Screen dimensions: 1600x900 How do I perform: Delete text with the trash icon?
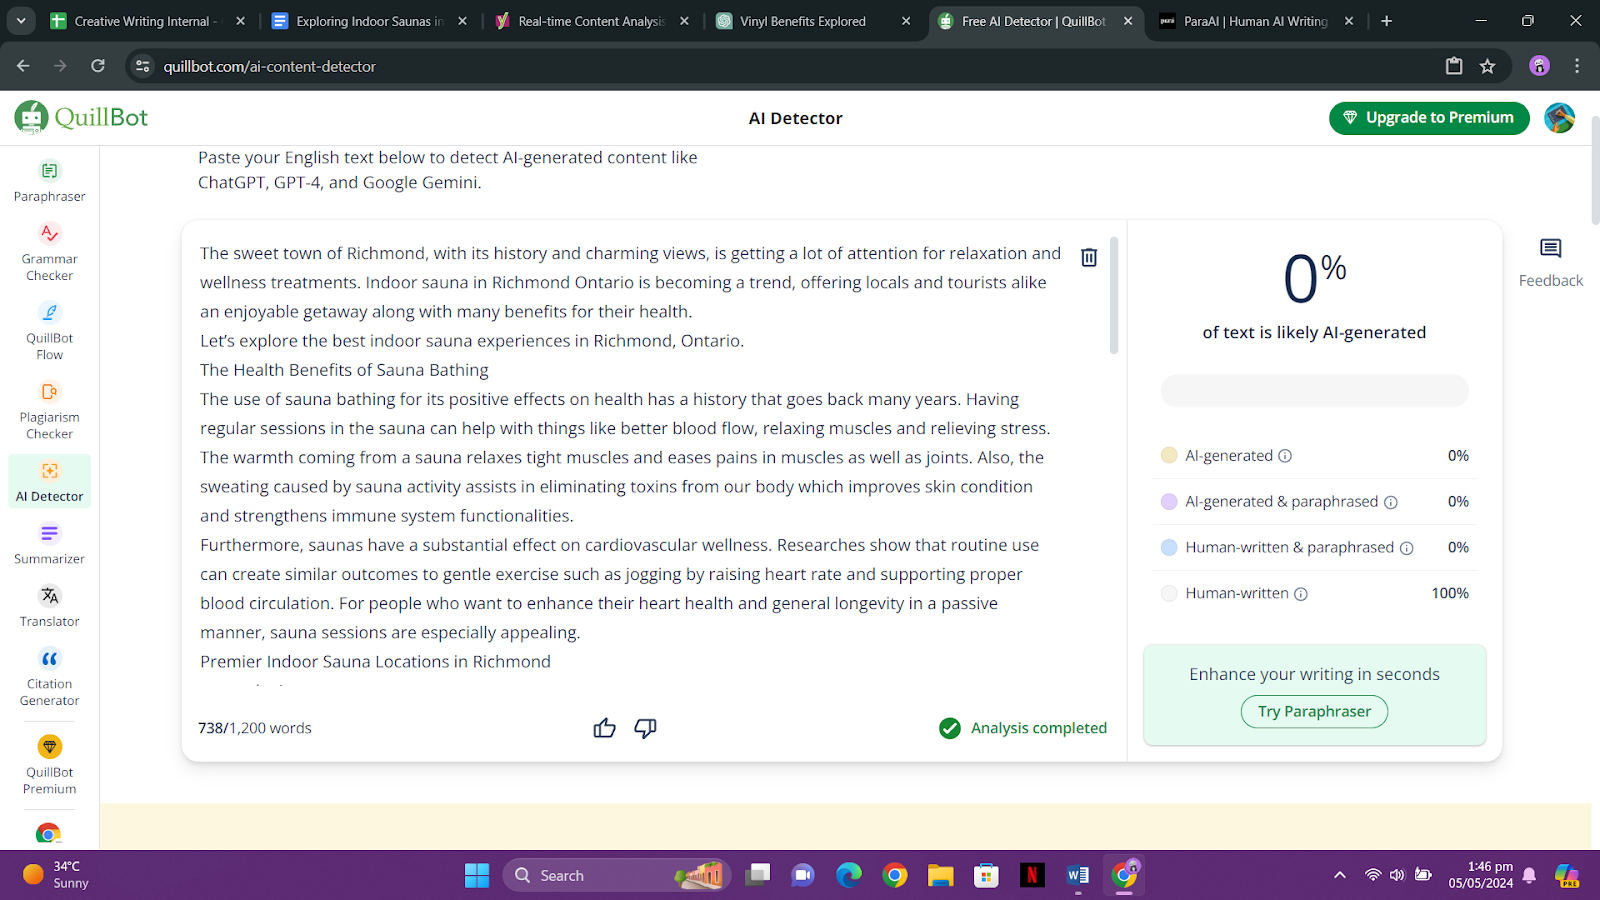(x=1089, y=257)
